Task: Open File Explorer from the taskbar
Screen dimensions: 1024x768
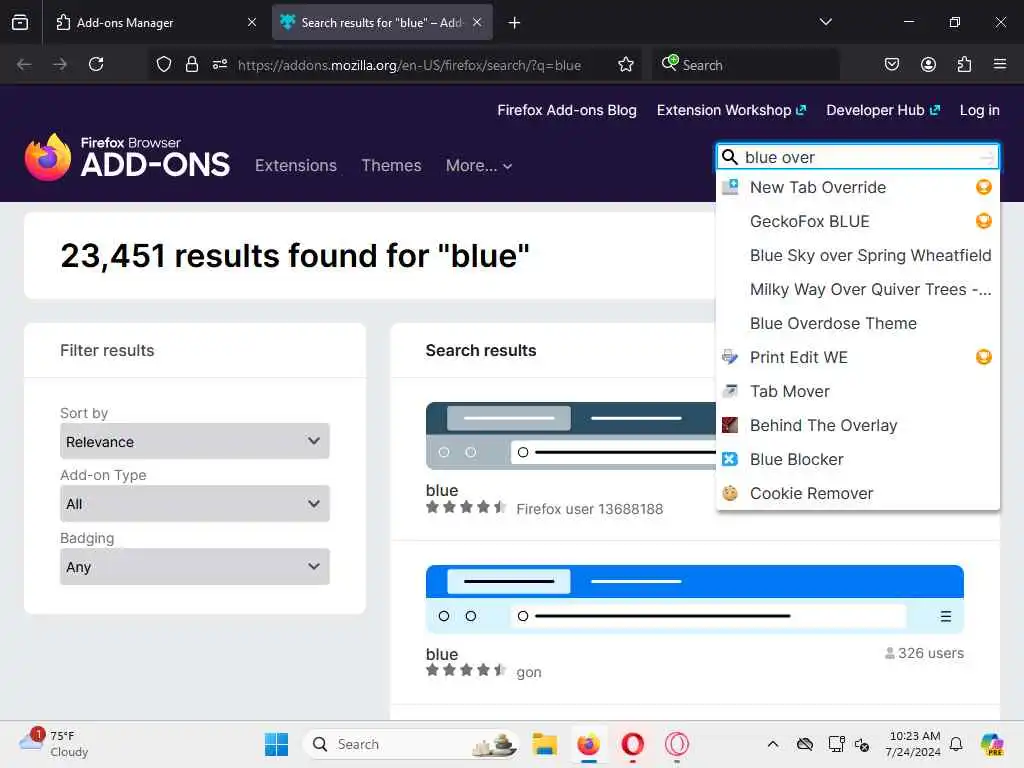Action: coord(544,744)
